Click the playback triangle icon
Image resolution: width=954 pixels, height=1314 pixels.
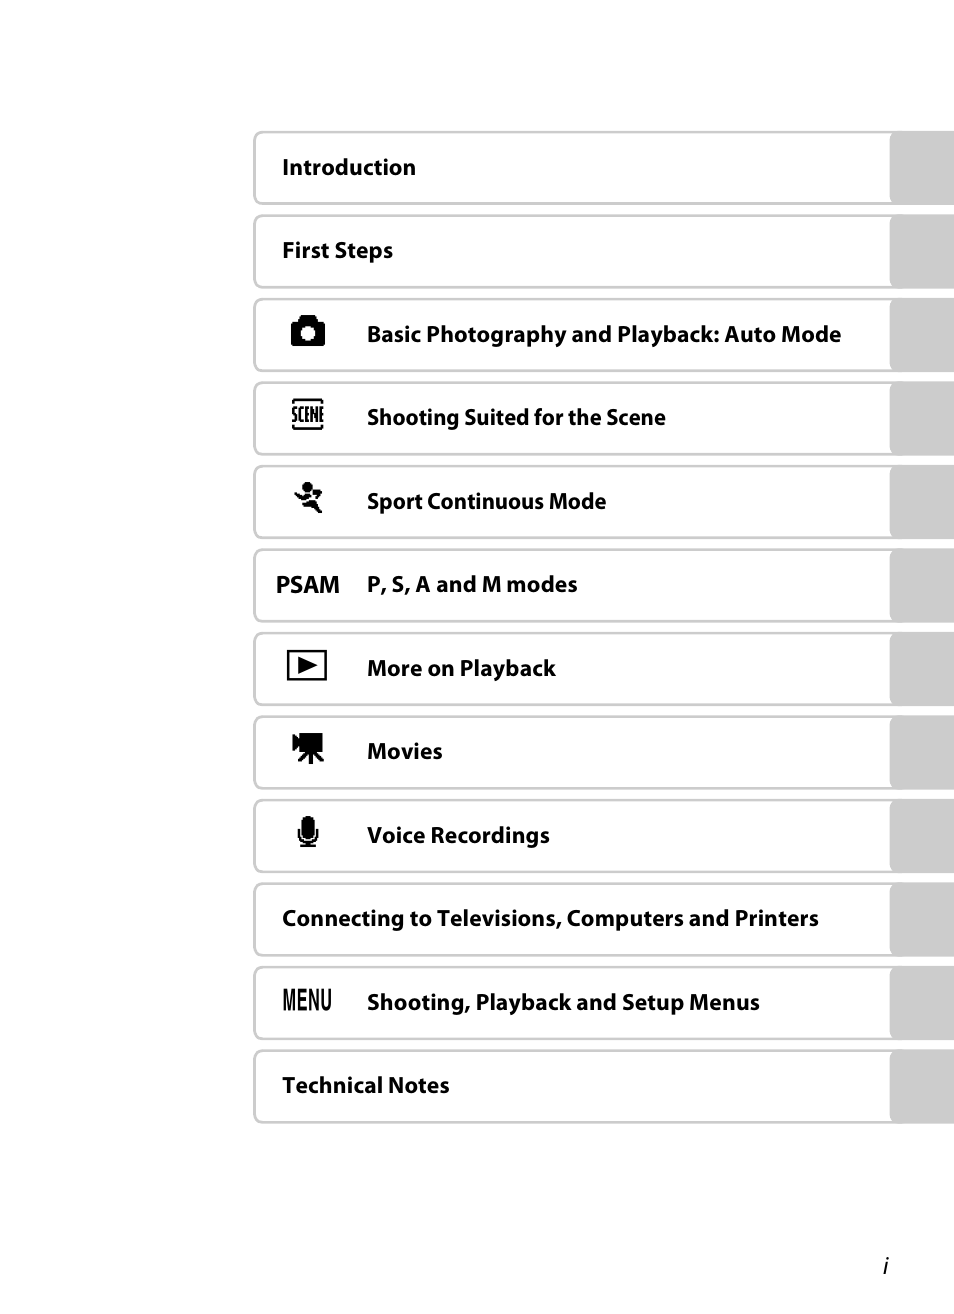(x=307, y=666)
